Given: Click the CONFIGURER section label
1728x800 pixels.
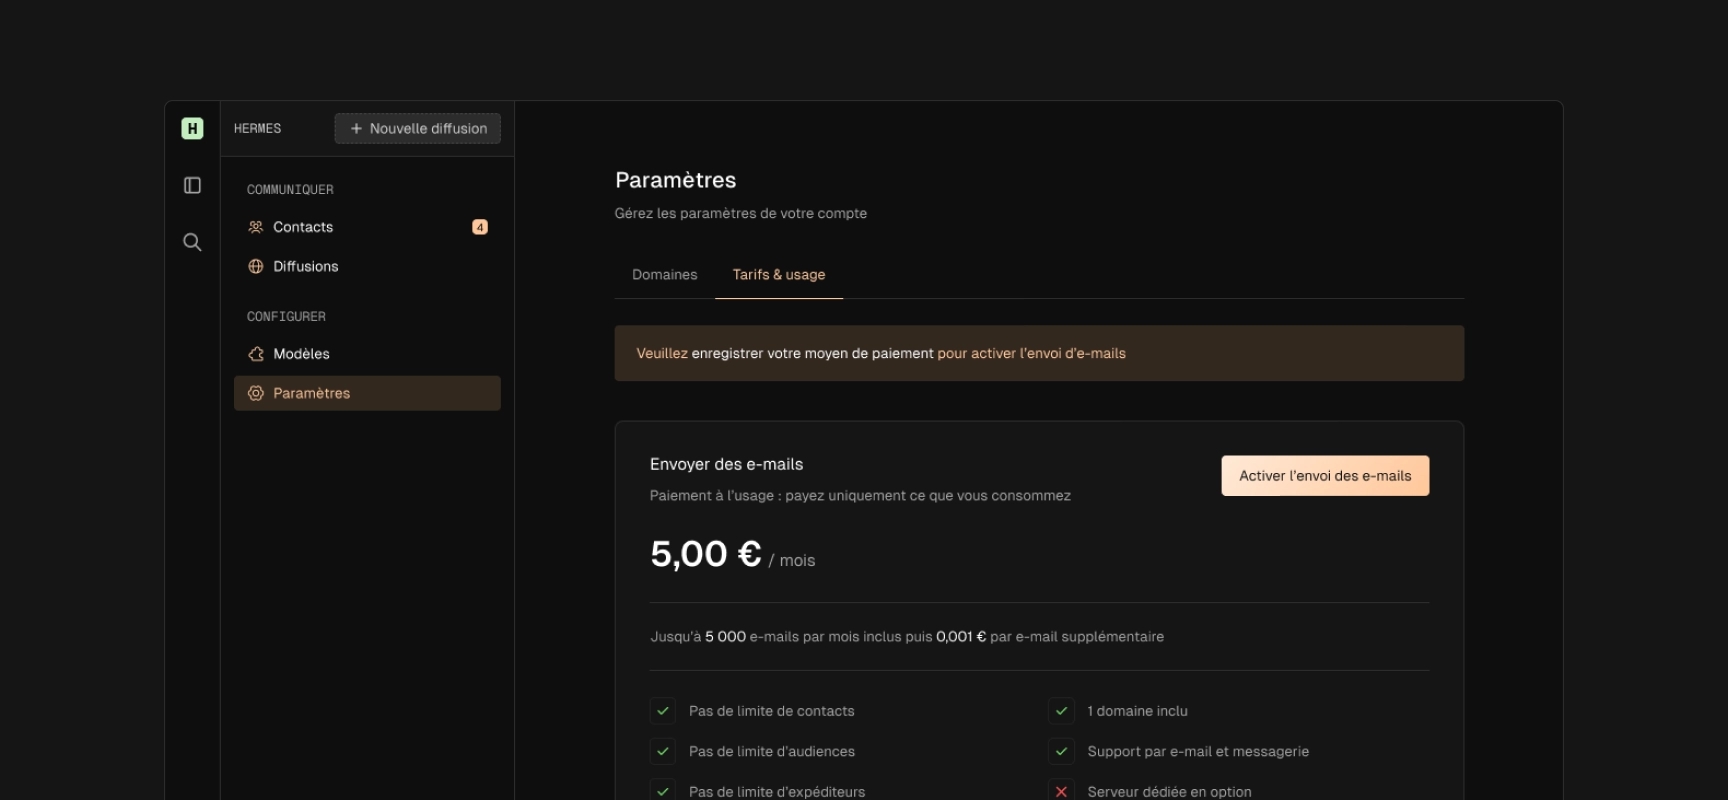Looking at the screenshot, I should click(286, 316).
